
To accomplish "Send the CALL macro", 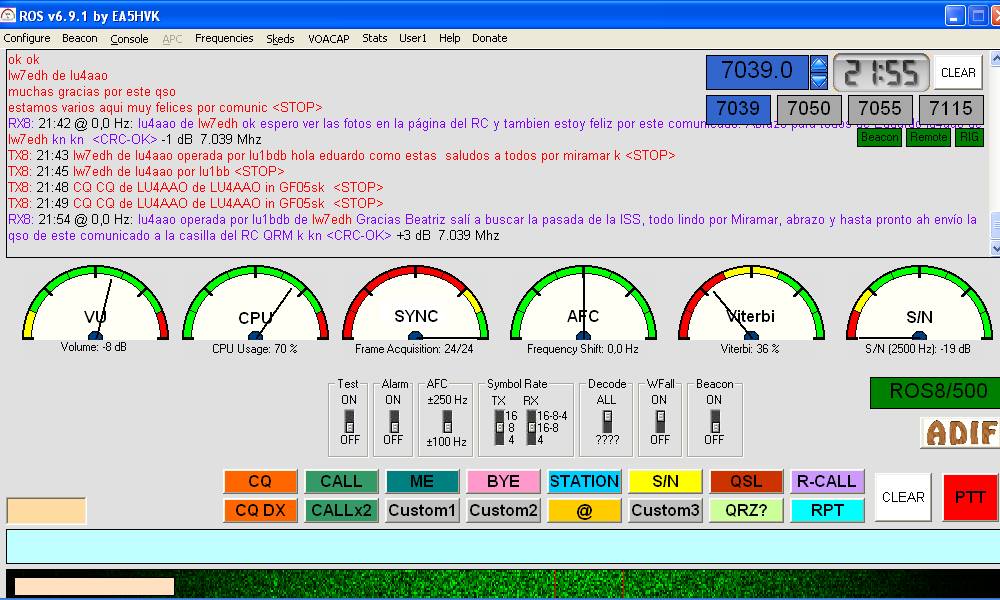I will pos(341,481).
